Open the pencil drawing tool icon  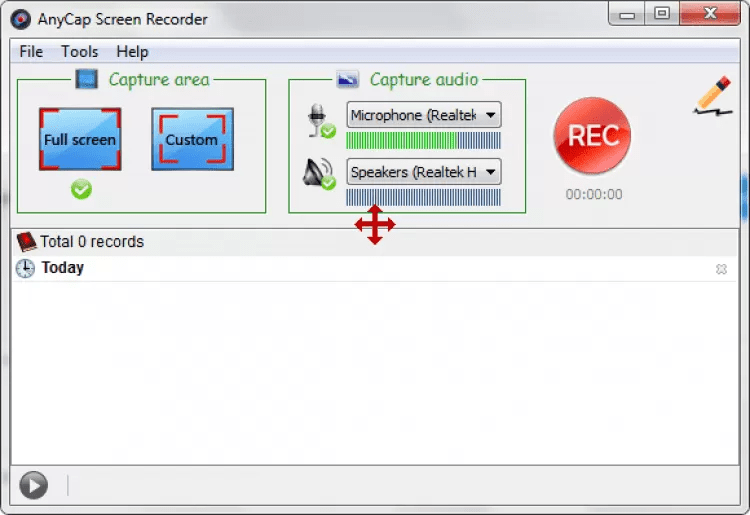tap(713, 96)
